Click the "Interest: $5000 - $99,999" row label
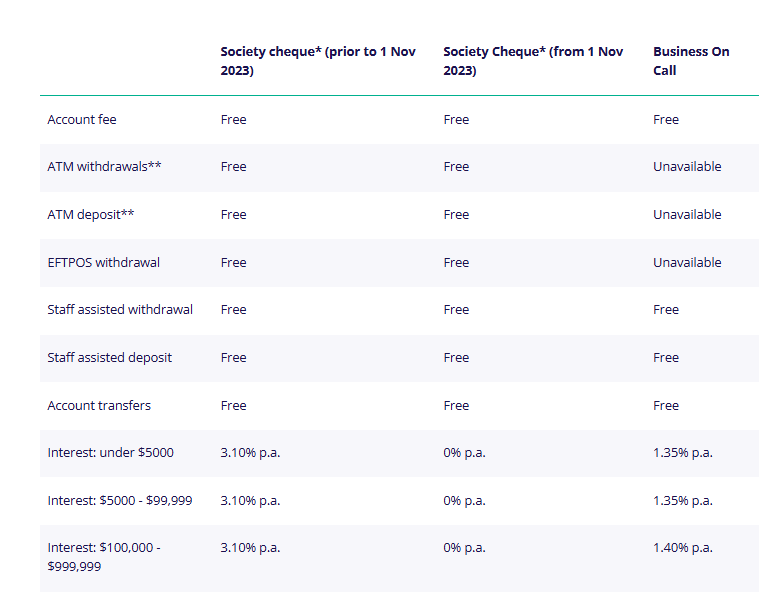The image size is (781, 607). click(120, 501)
